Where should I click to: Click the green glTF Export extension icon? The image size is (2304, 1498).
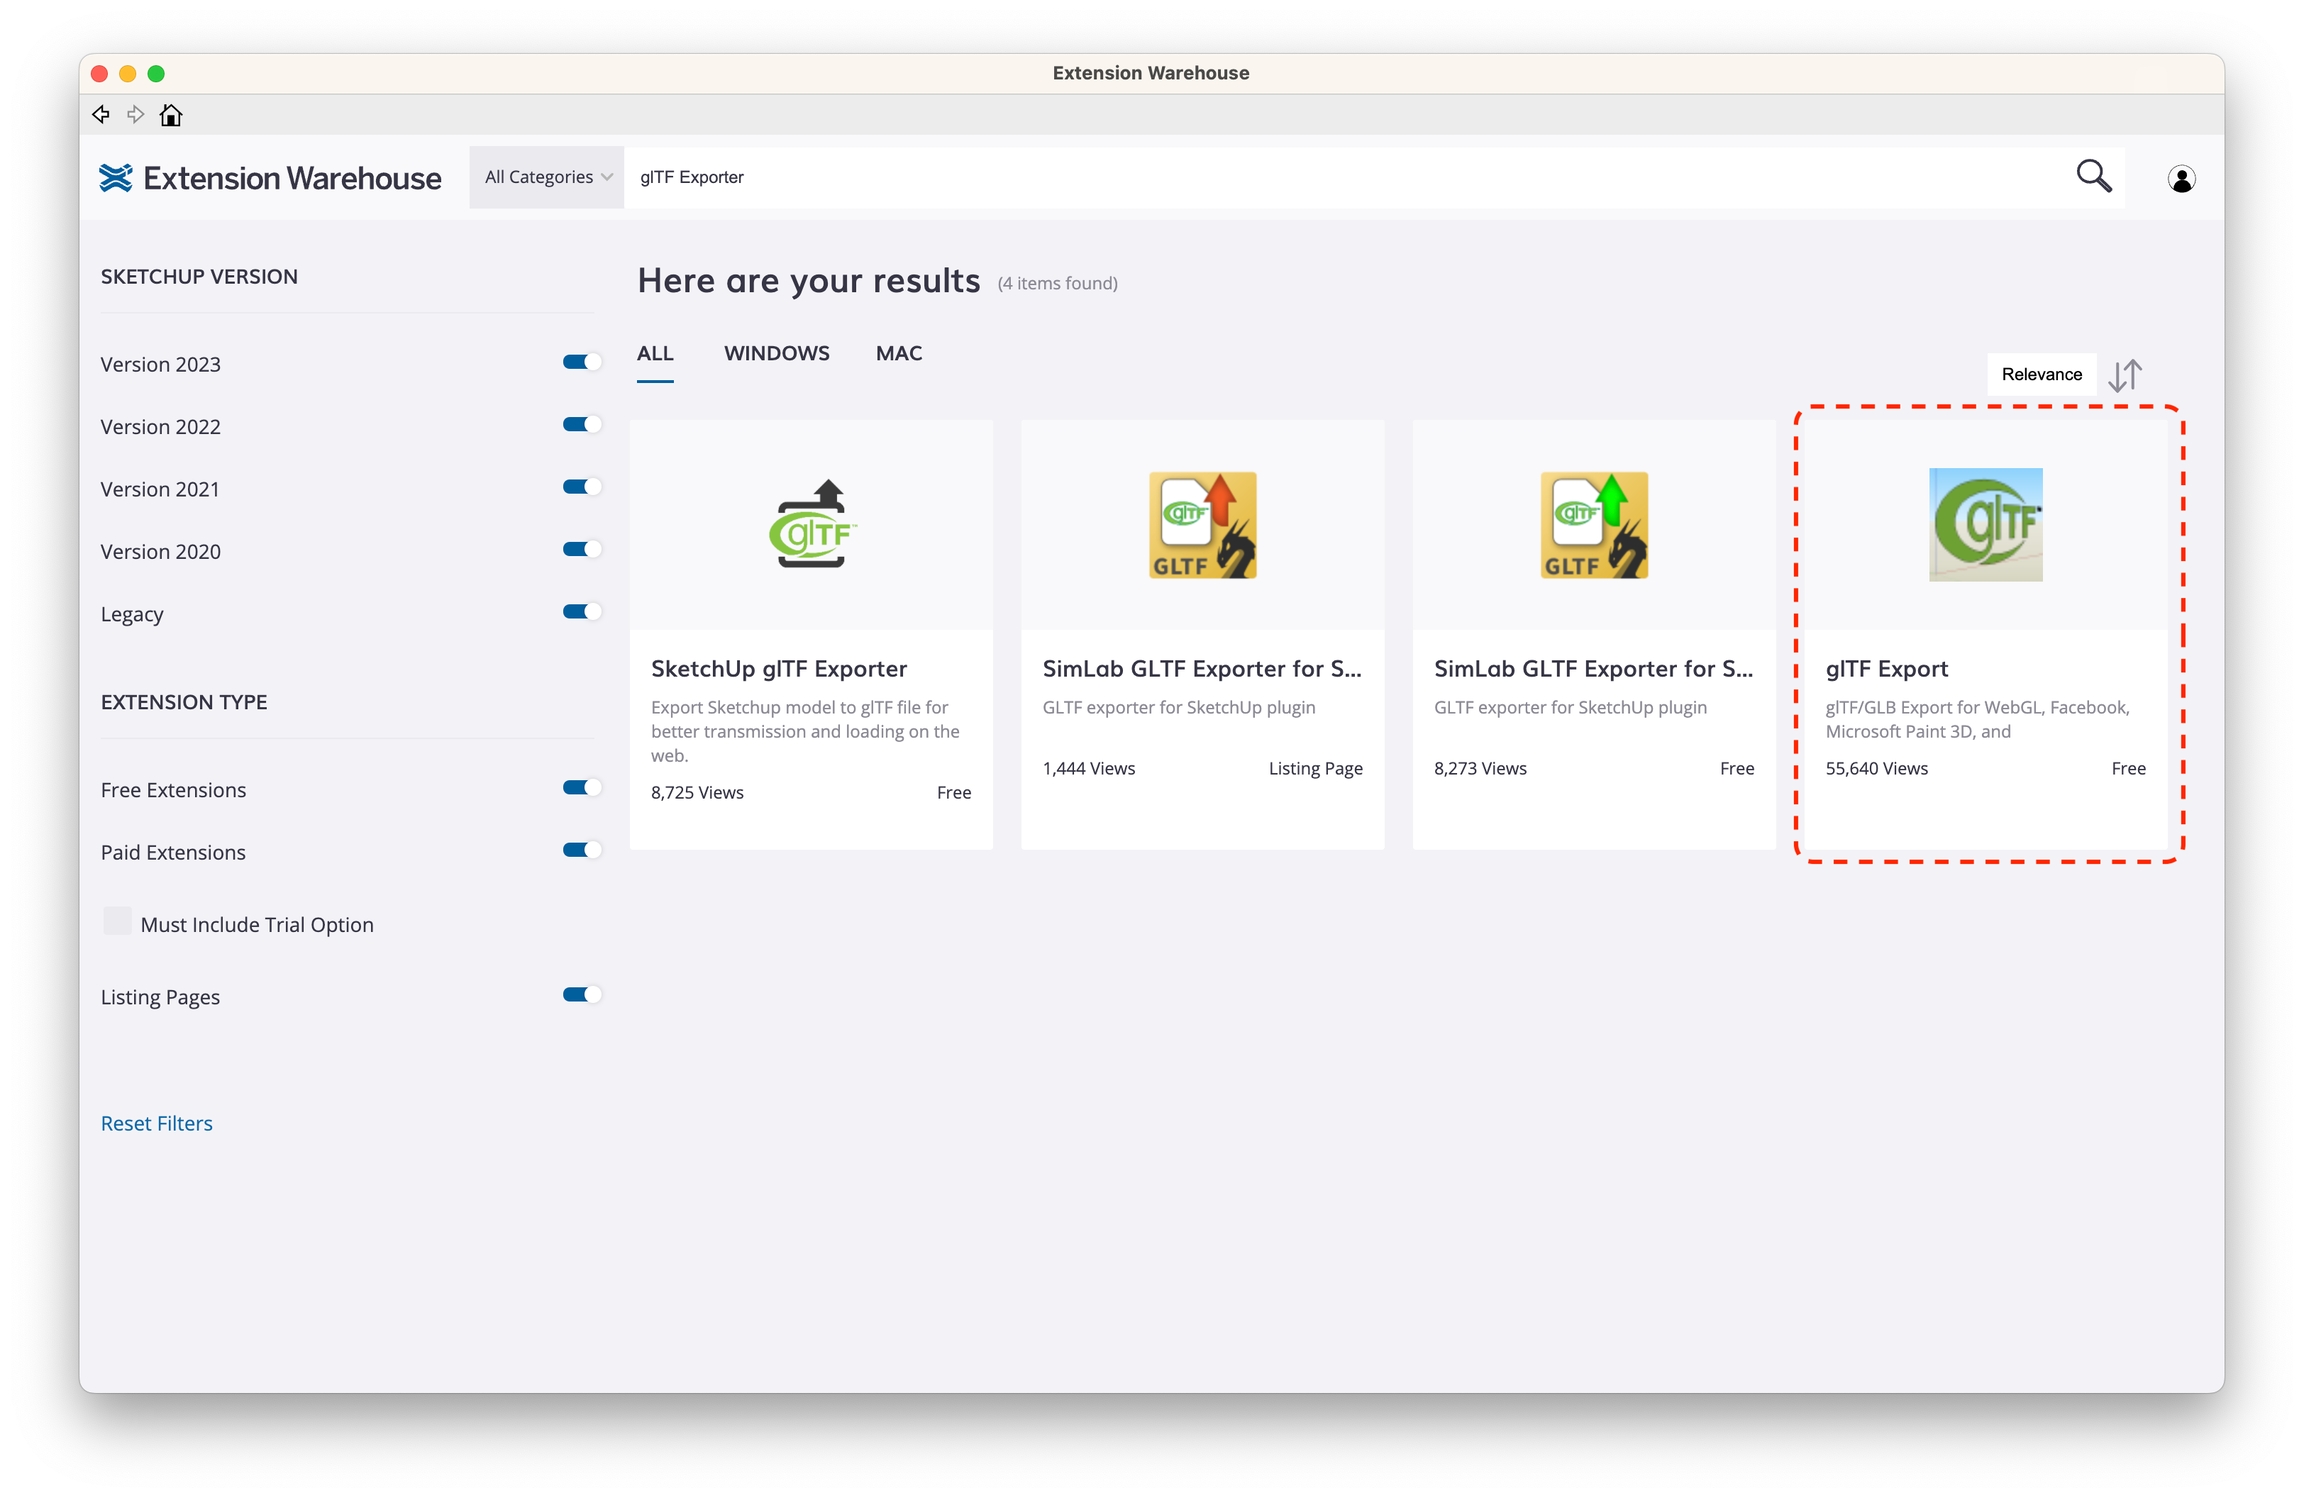tap(1985, 524)
